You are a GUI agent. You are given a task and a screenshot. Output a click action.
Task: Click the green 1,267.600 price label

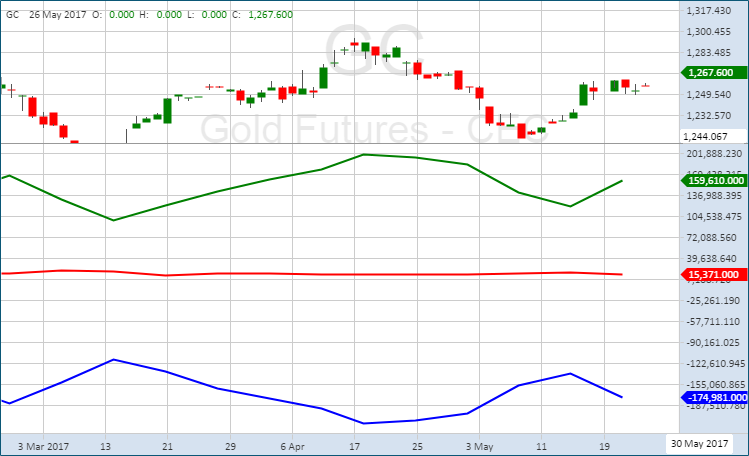pyautogui.click(x=714, y=73)
